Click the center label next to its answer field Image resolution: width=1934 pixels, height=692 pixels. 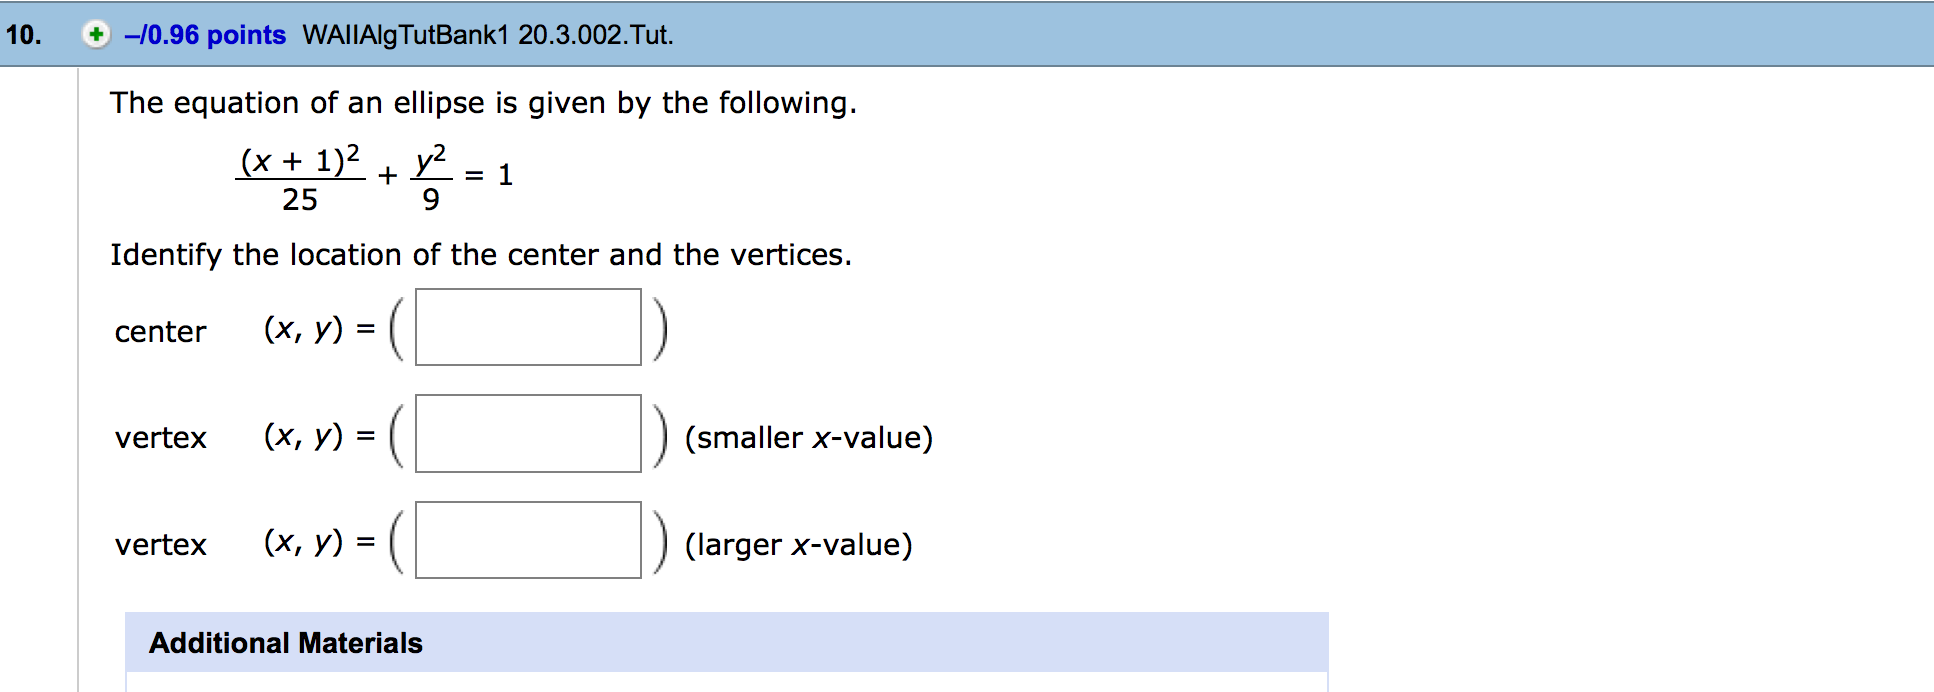158,331
